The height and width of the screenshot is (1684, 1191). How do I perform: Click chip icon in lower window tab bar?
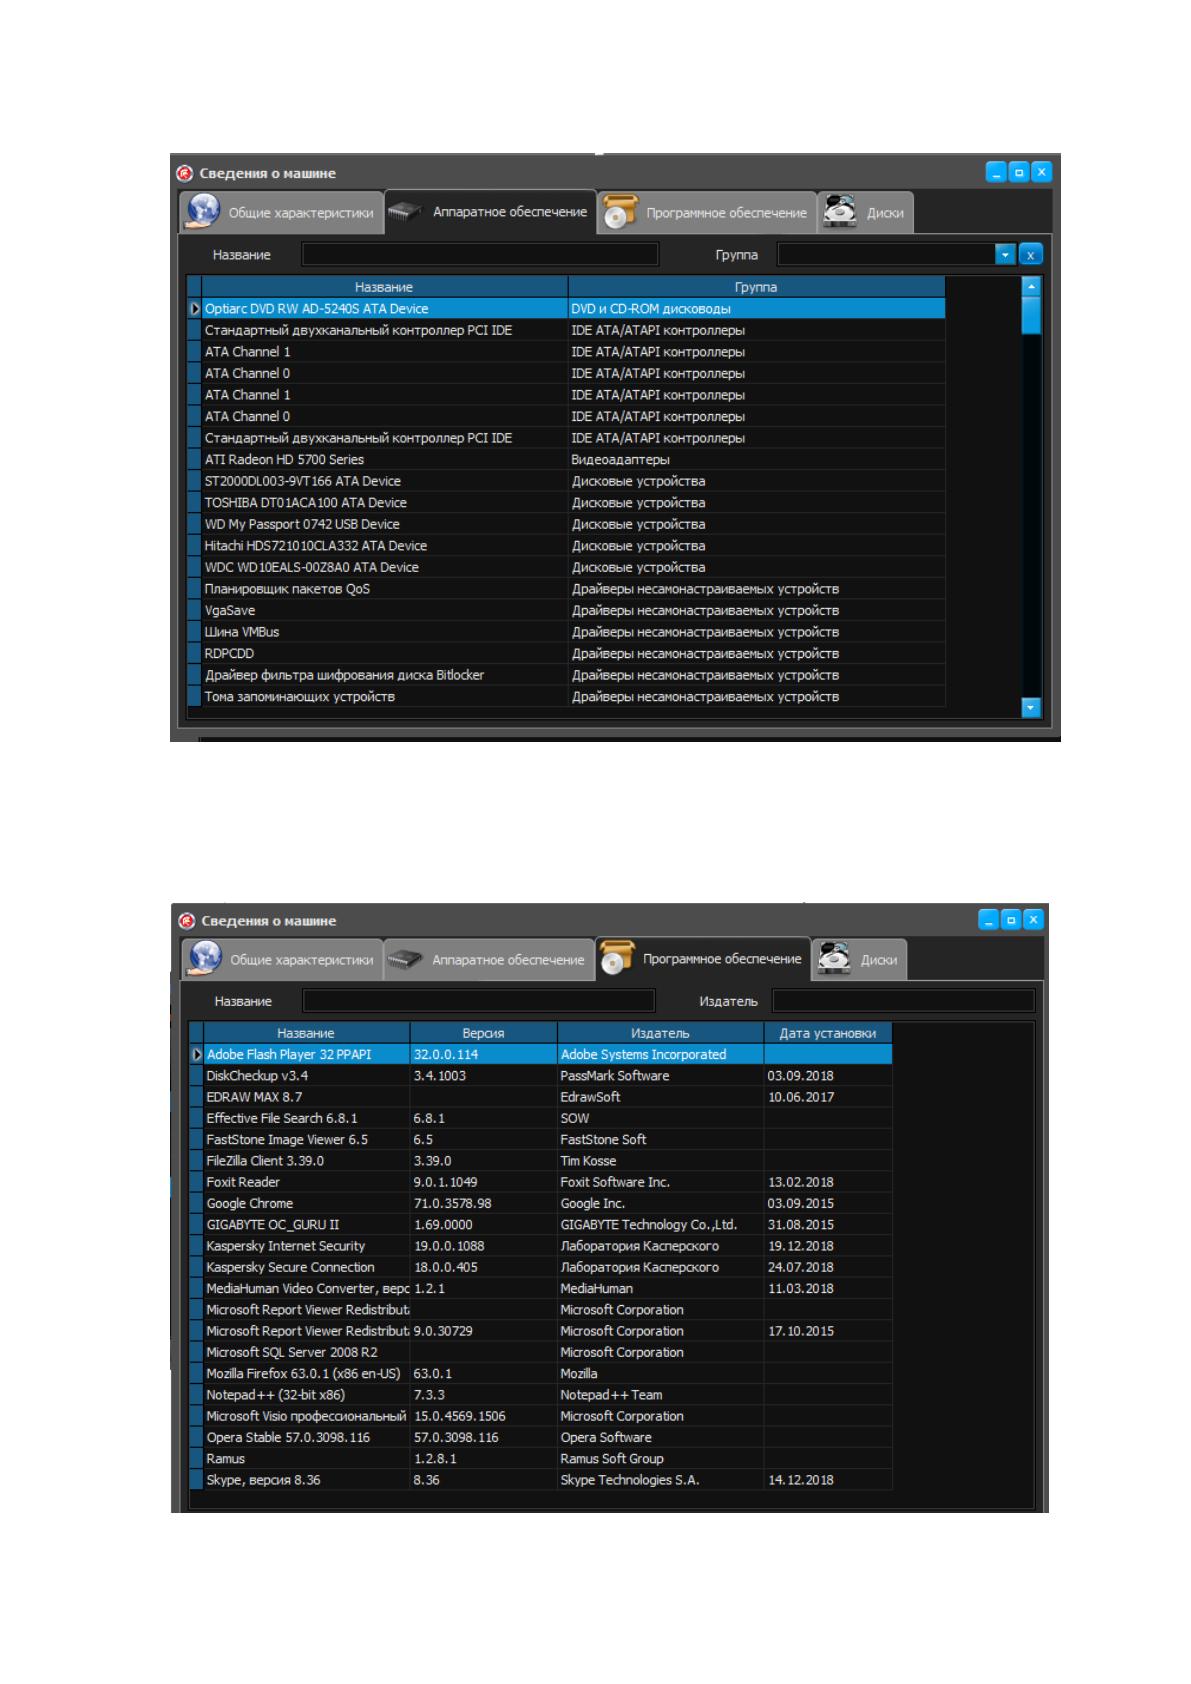point(405,958)
